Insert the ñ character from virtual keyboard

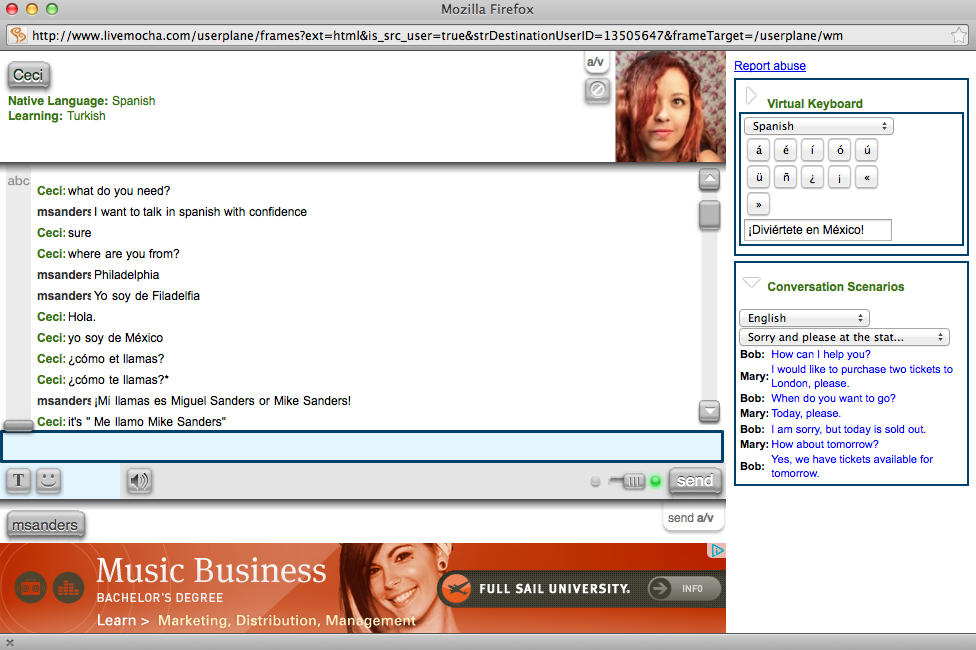coord(787,177)
